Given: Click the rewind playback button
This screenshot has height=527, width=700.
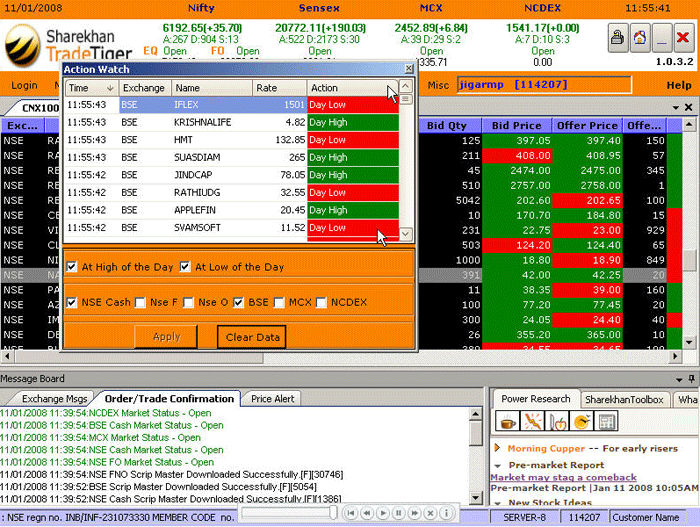Looking at the screenshot, I should click(367, 513).
